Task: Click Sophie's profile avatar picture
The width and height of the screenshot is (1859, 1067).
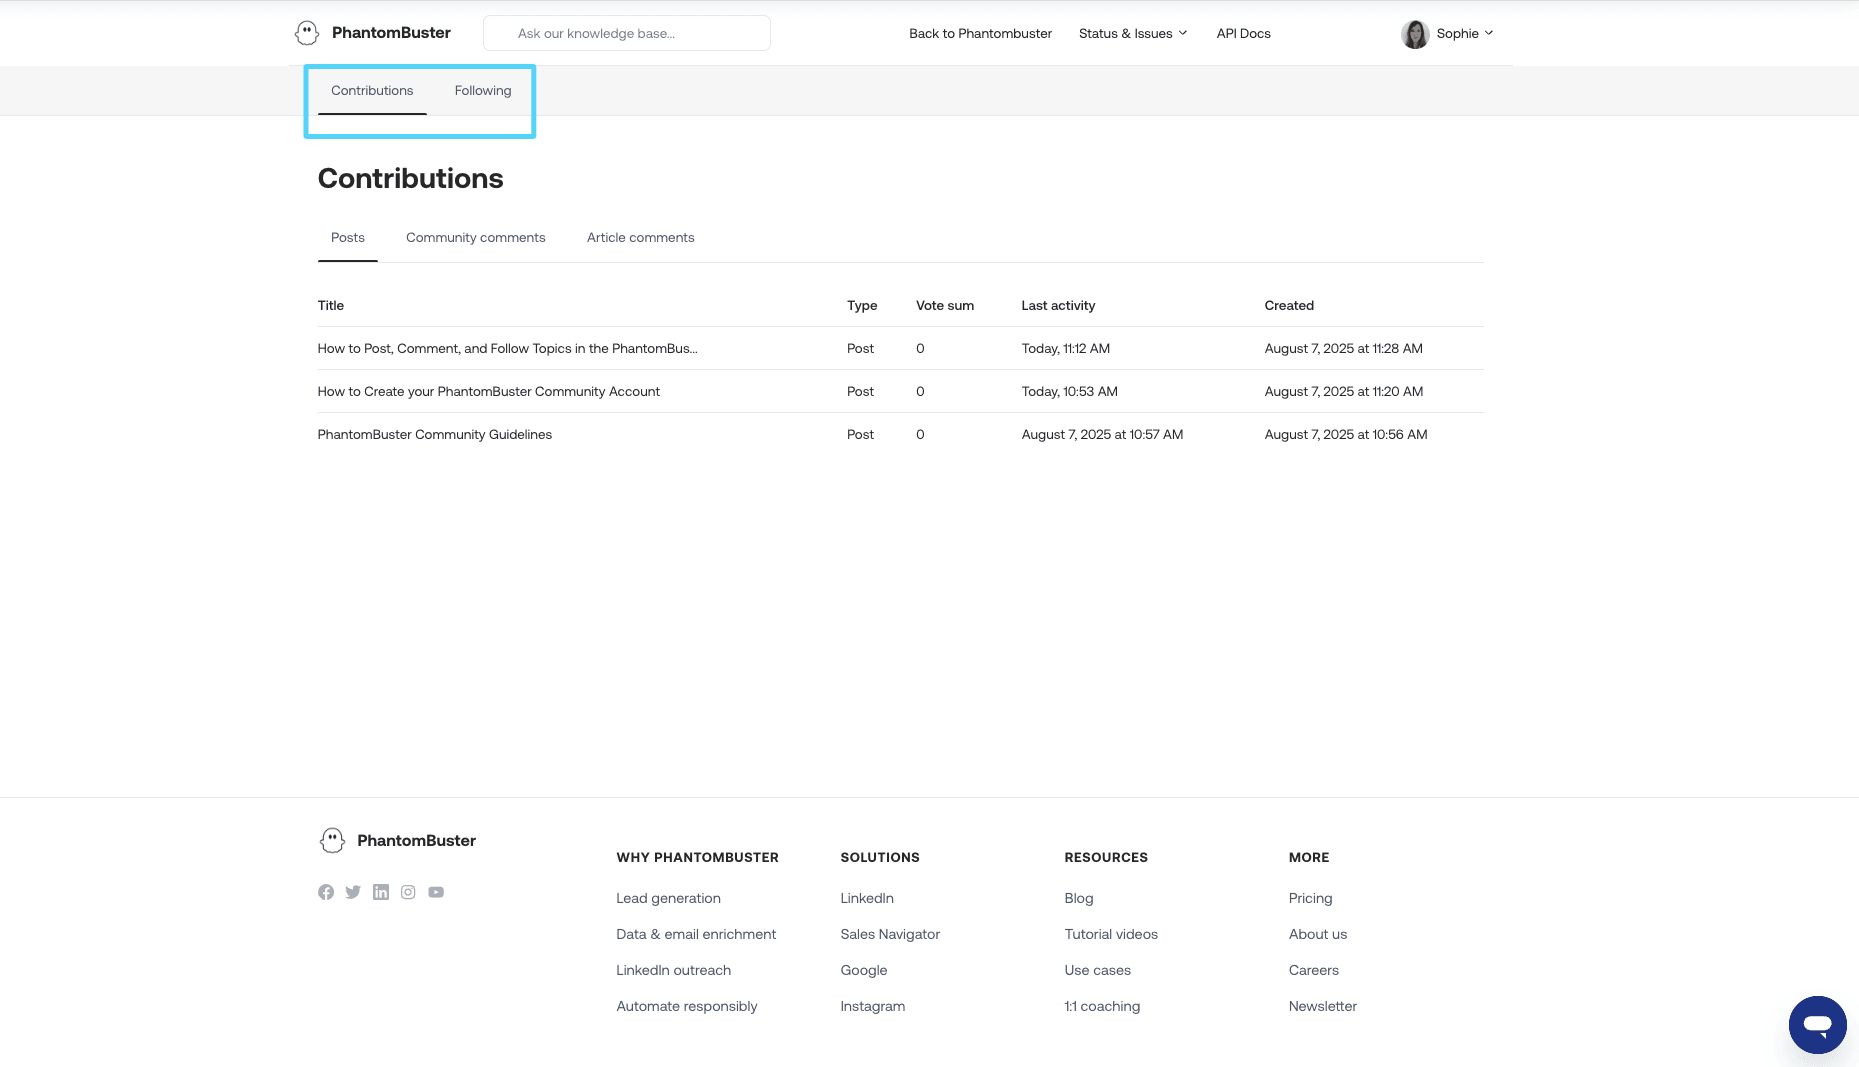Action: (x=1415, y=34)
